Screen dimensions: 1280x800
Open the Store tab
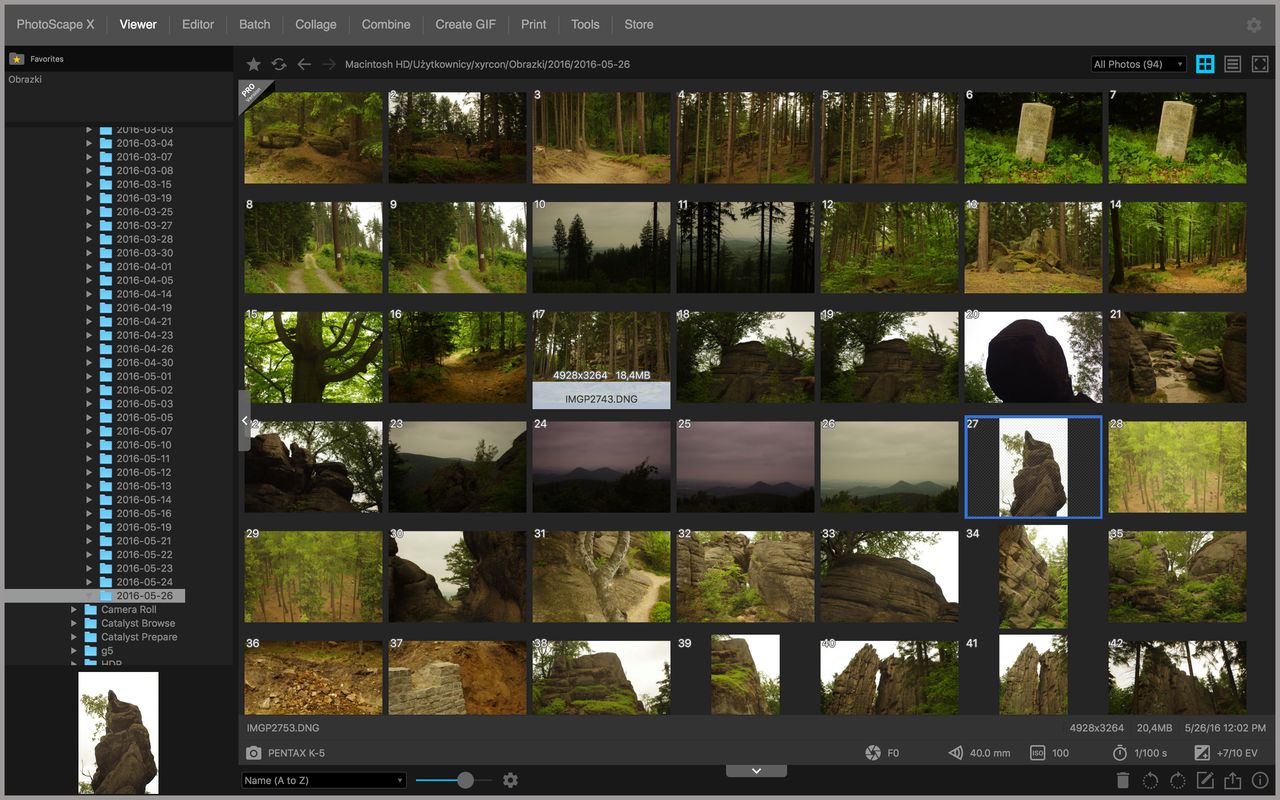click(639, 24)
